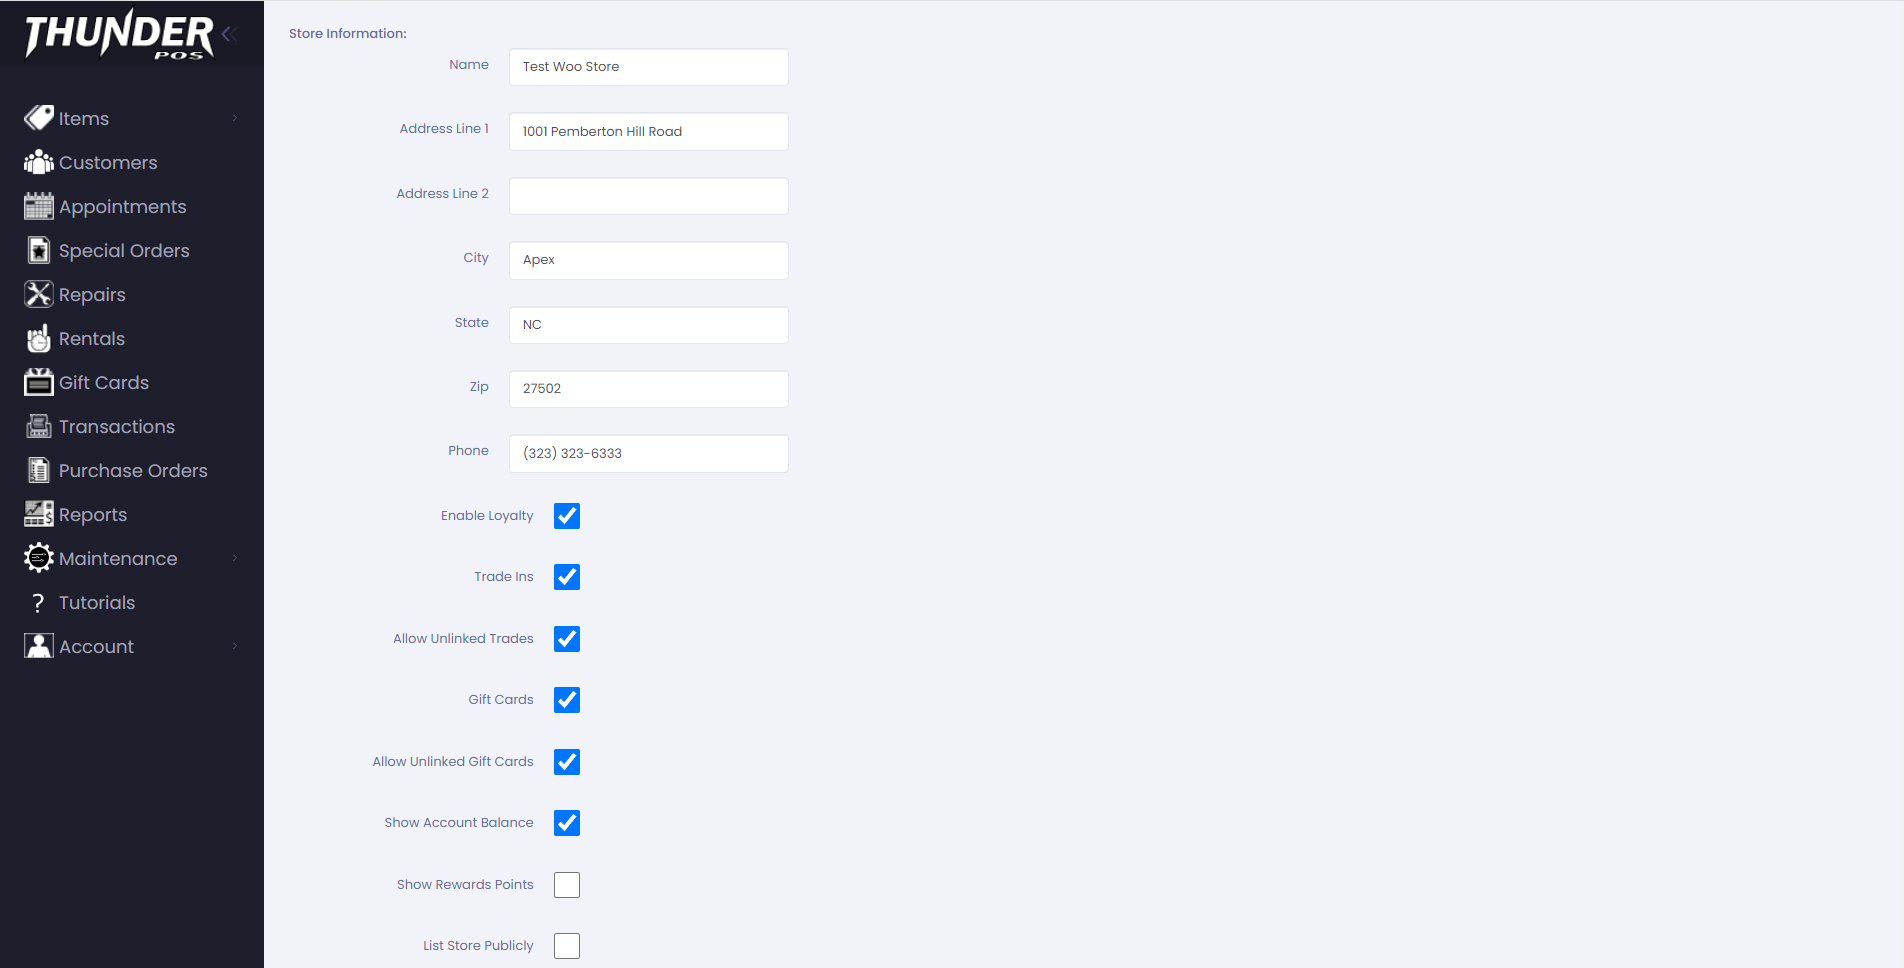Open Customers via the people icon
The image size is (1904, 968).
point(38,162)
